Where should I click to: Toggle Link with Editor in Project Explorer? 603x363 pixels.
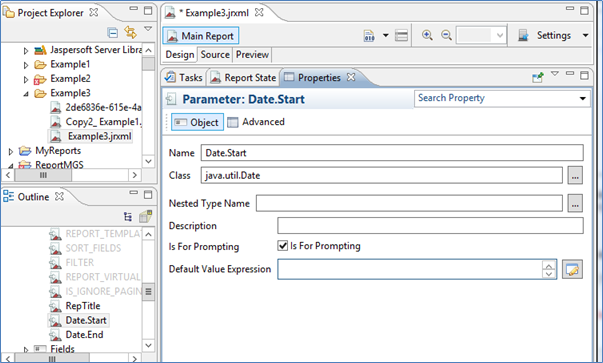(x=130, y=33)
